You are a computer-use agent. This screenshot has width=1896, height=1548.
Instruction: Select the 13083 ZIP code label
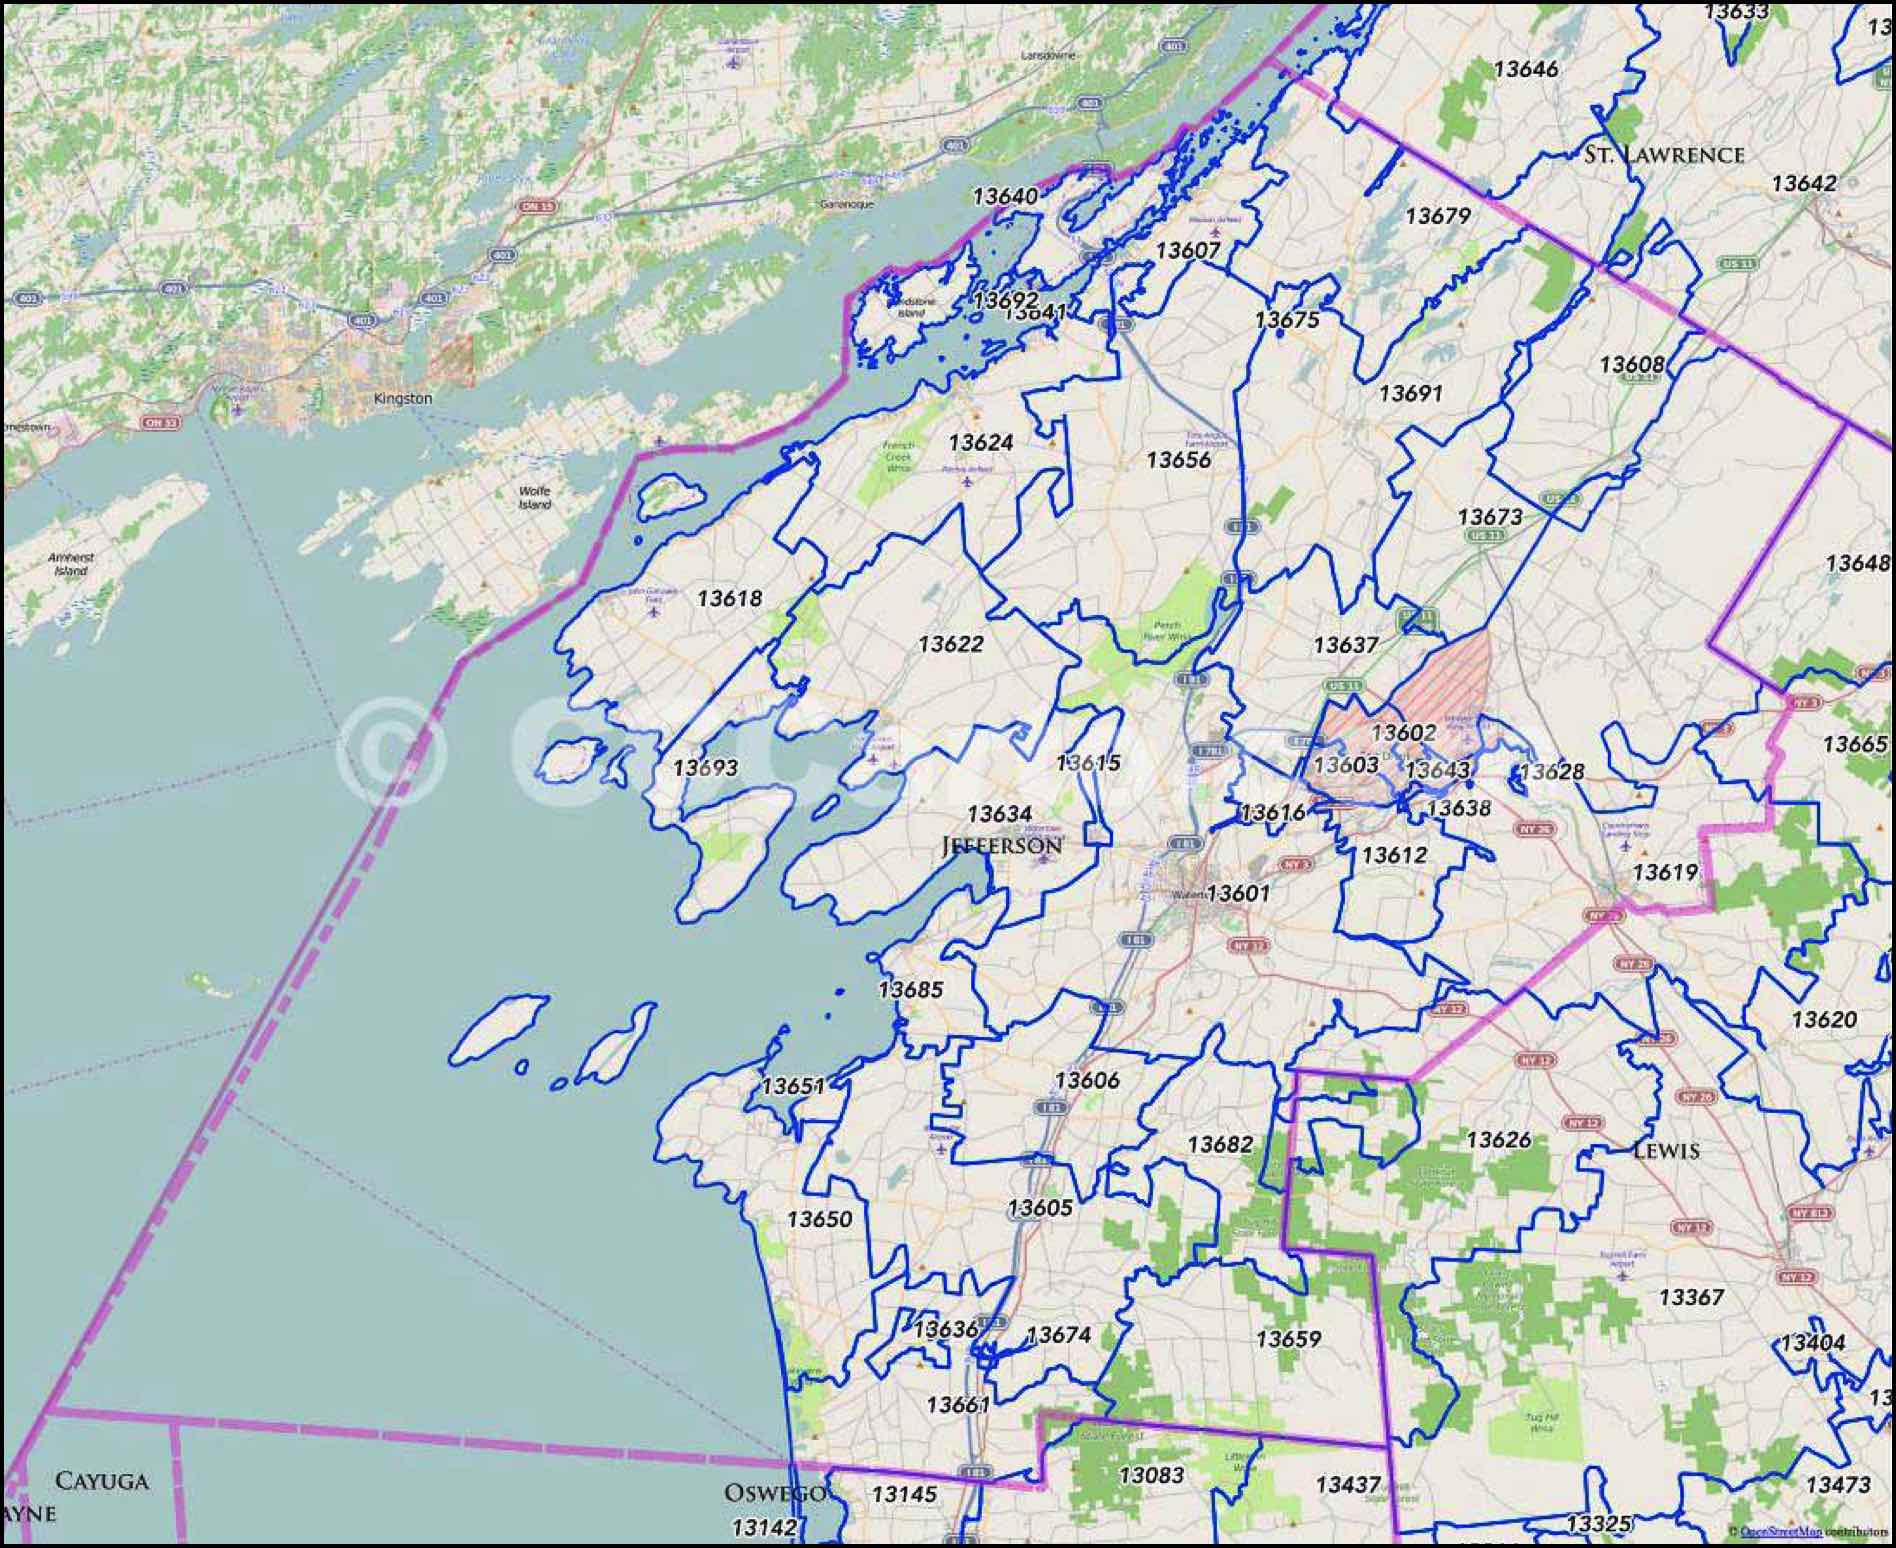click(1151, 1475)
